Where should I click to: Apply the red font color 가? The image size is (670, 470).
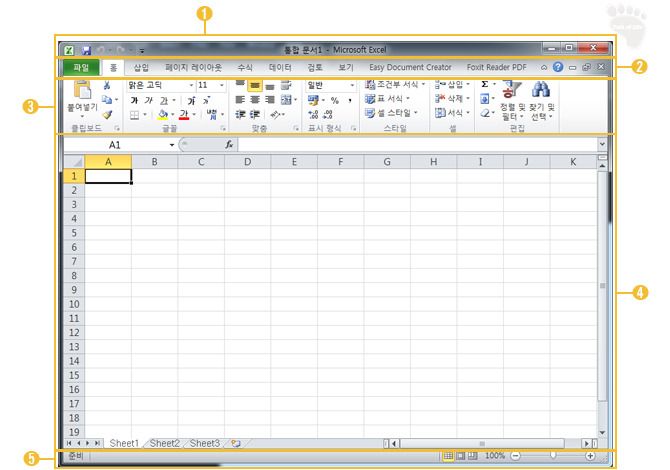coord(184,114)
